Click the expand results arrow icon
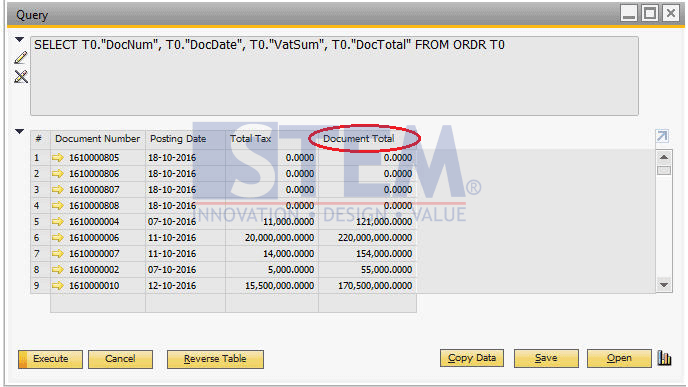Viewport: 688px width, 387px height. (x=663, y=136)
